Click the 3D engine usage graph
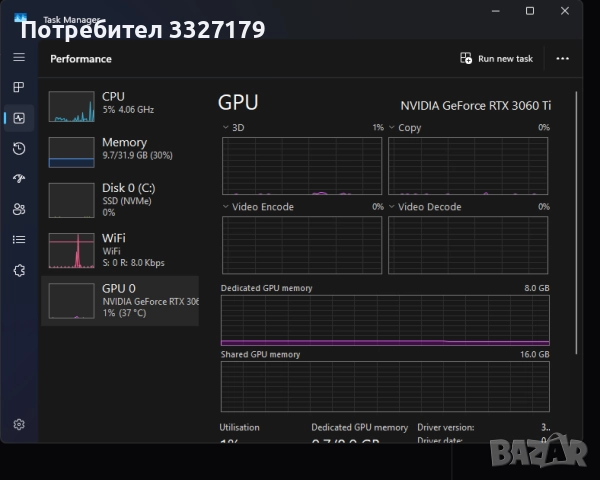600x480 pixels. [x=302, y=166]
